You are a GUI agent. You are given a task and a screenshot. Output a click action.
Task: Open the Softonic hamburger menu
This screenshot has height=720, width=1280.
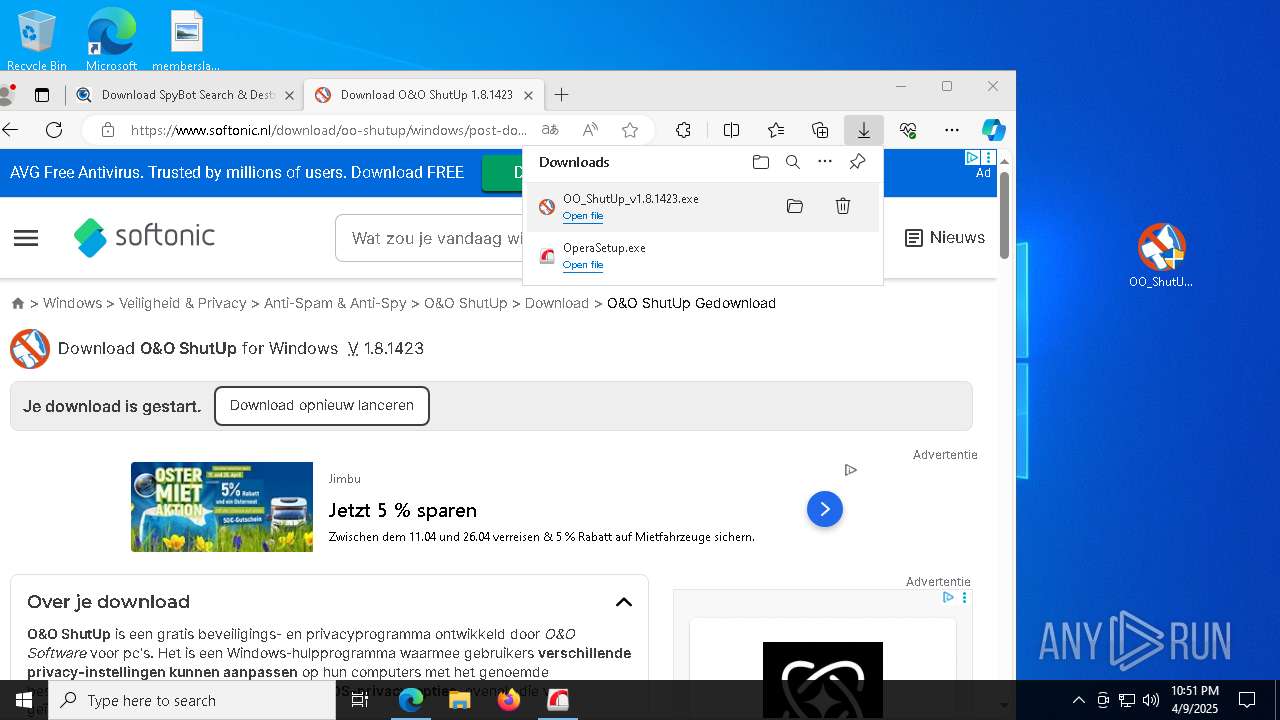(26, 238)
